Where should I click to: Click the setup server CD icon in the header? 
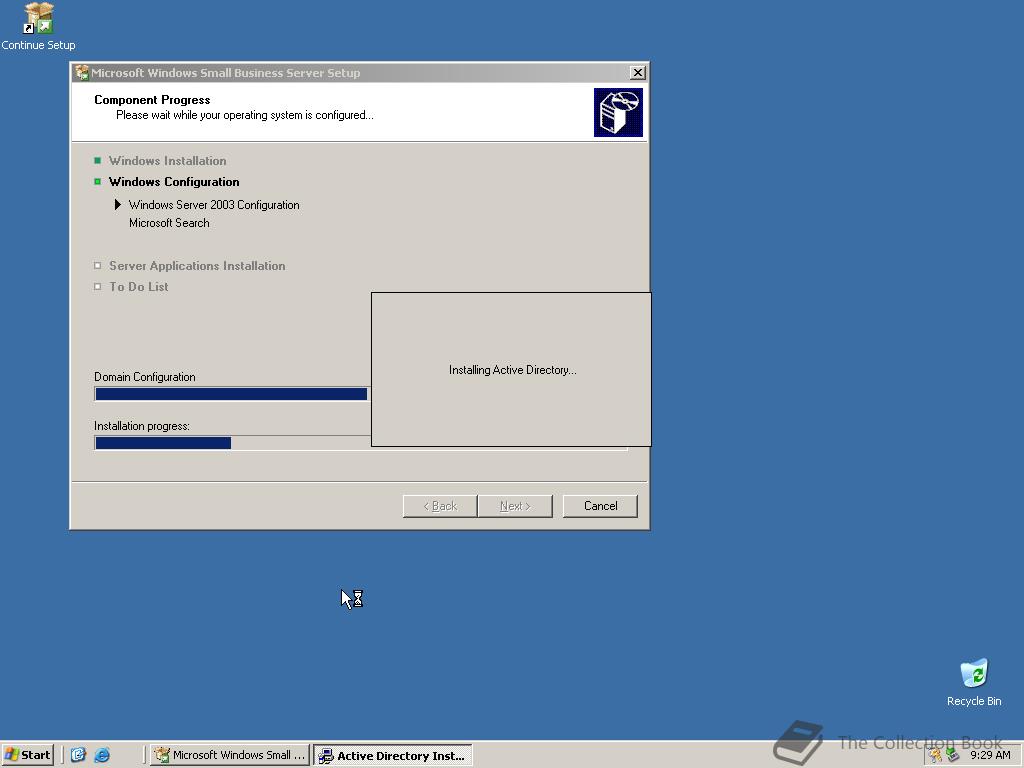[x=618, y=112]
